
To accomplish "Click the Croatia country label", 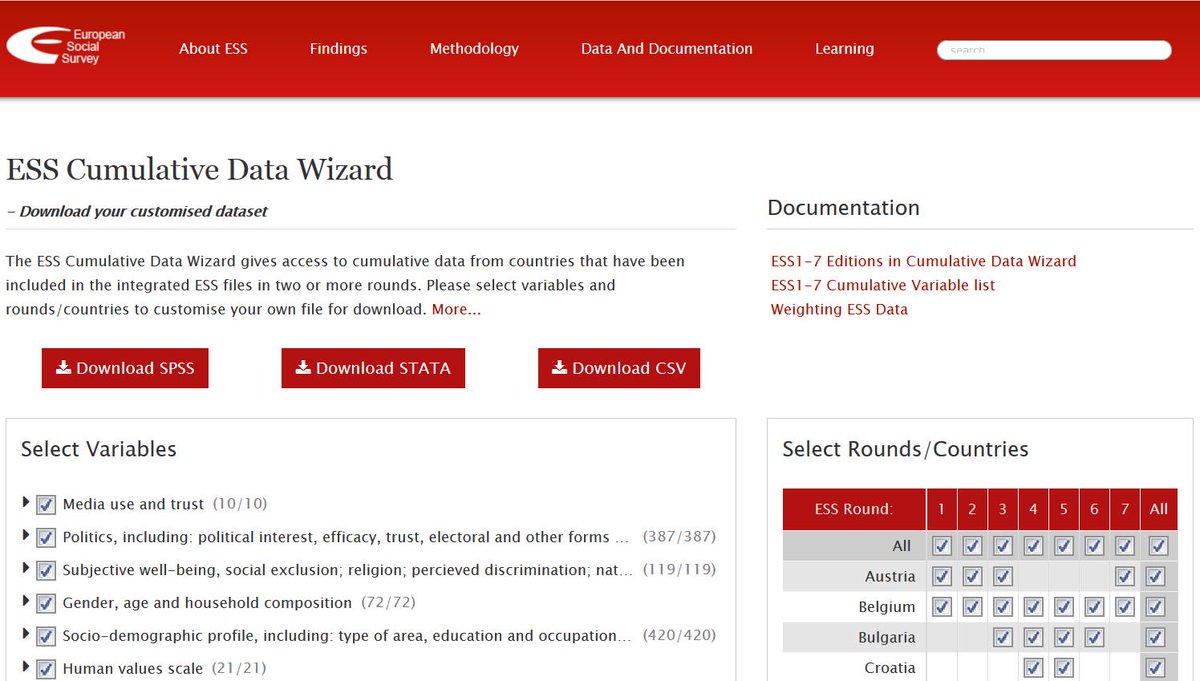I will (890, 668).
